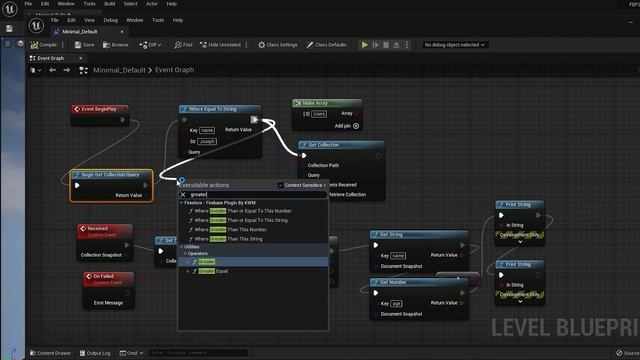Open the main window Build menu
Viewport: 640px width, 360px height.
coord(109,4)
